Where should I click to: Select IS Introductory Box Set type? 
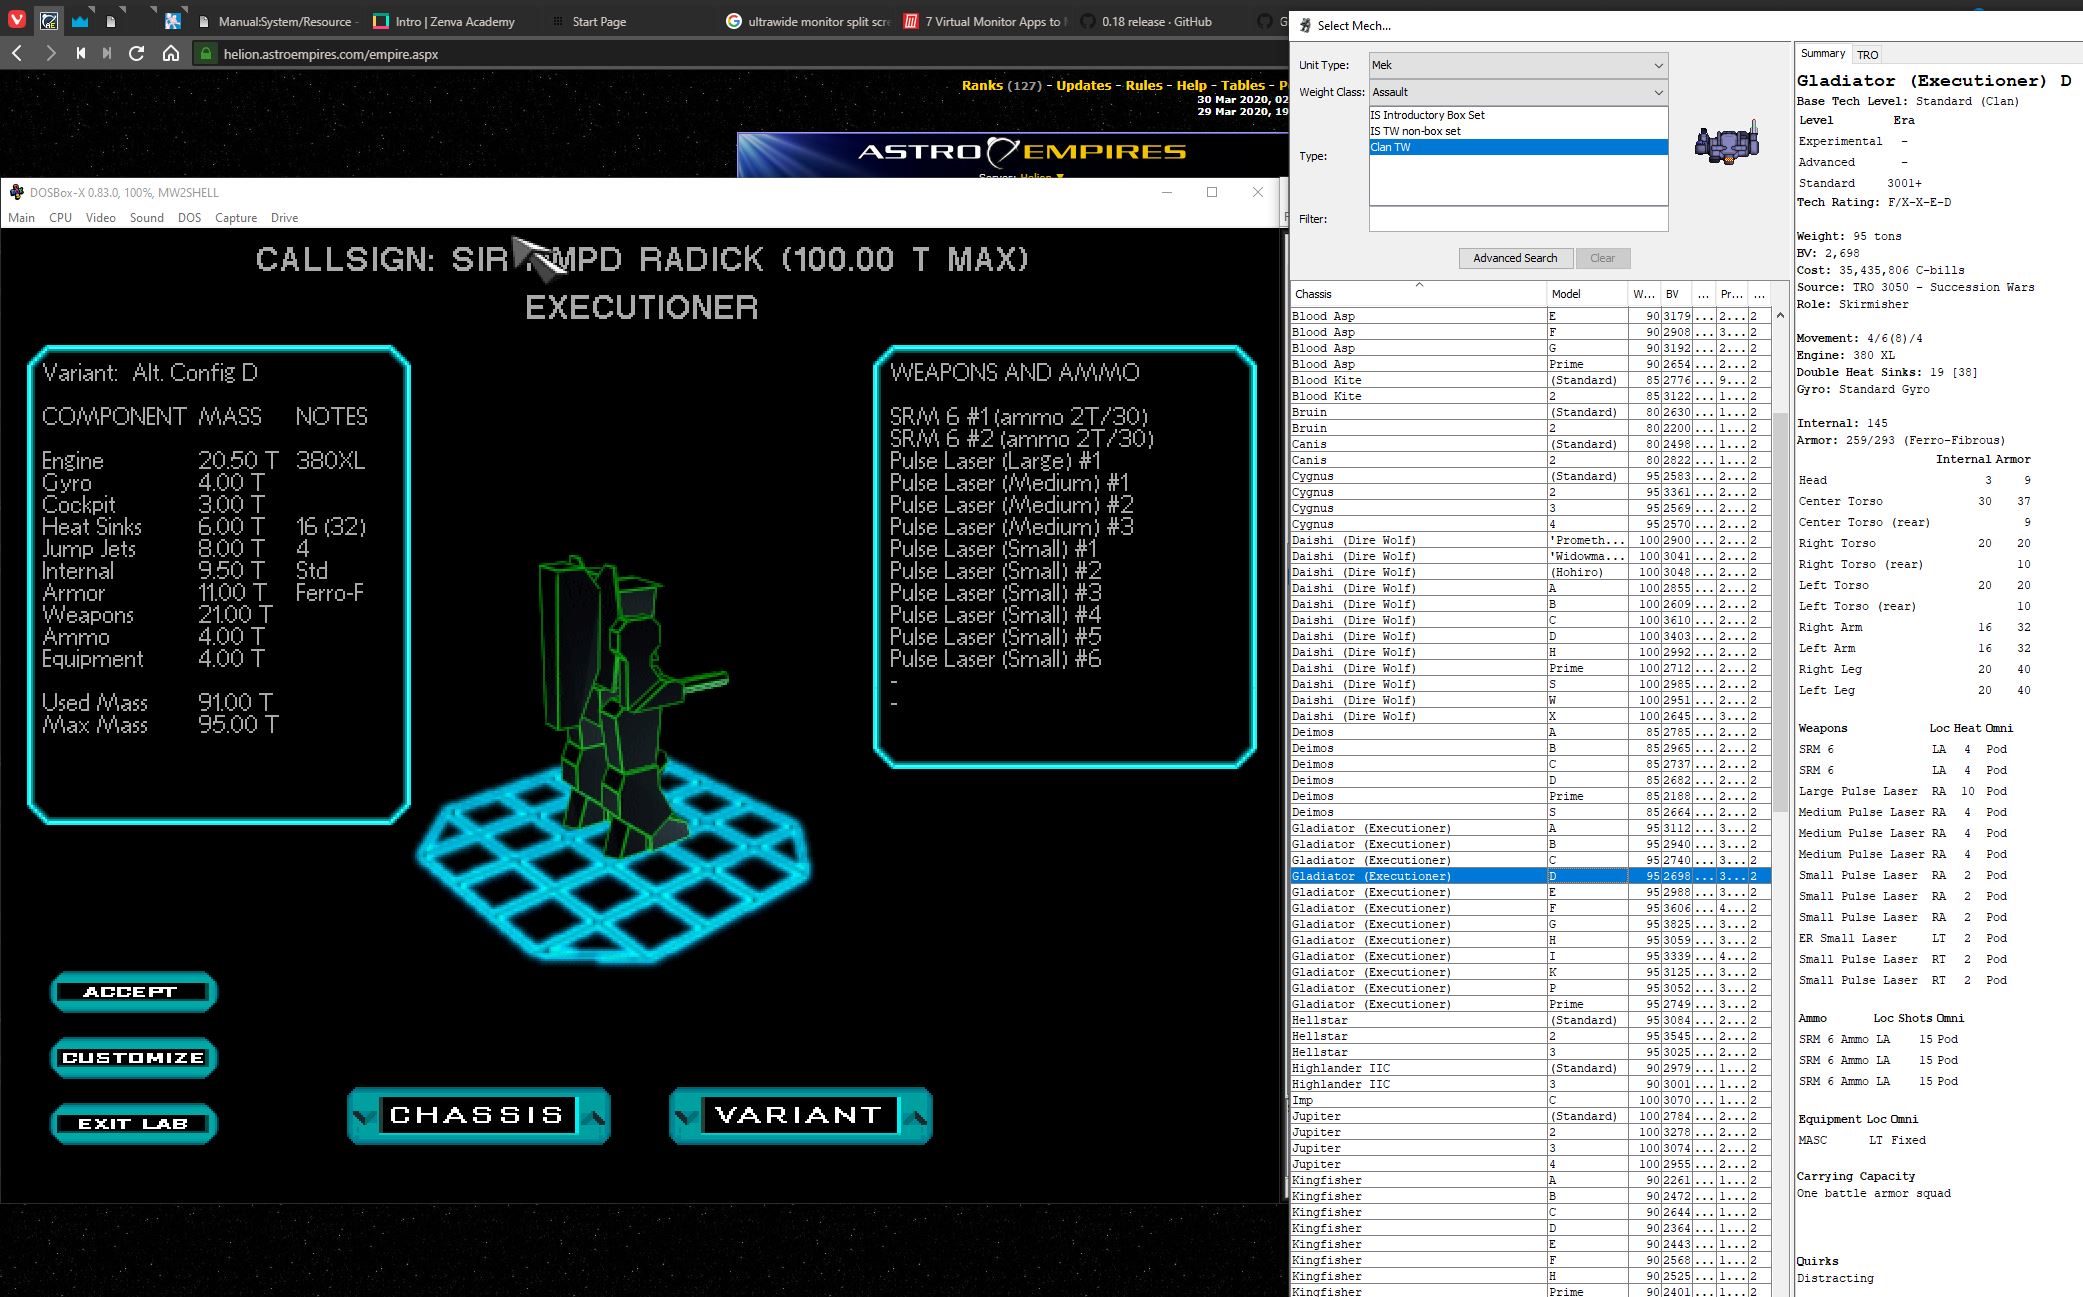[x=1427, y=115]
